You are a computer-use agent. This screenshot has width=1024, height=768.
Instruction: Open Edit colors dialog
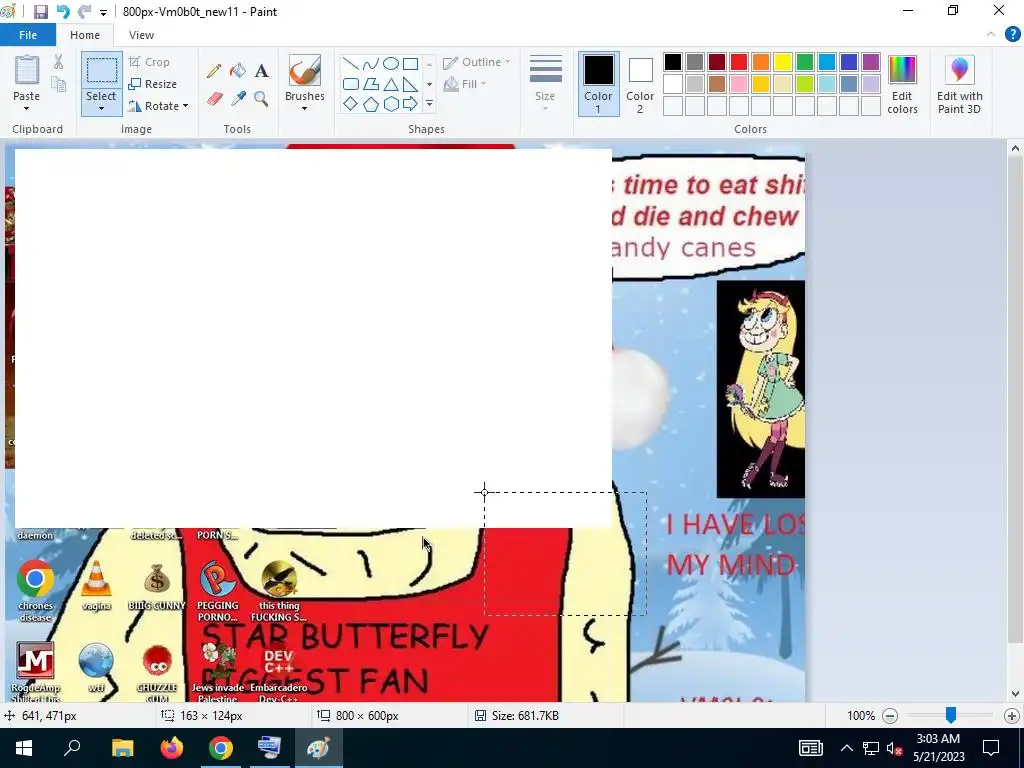(902, 85)
